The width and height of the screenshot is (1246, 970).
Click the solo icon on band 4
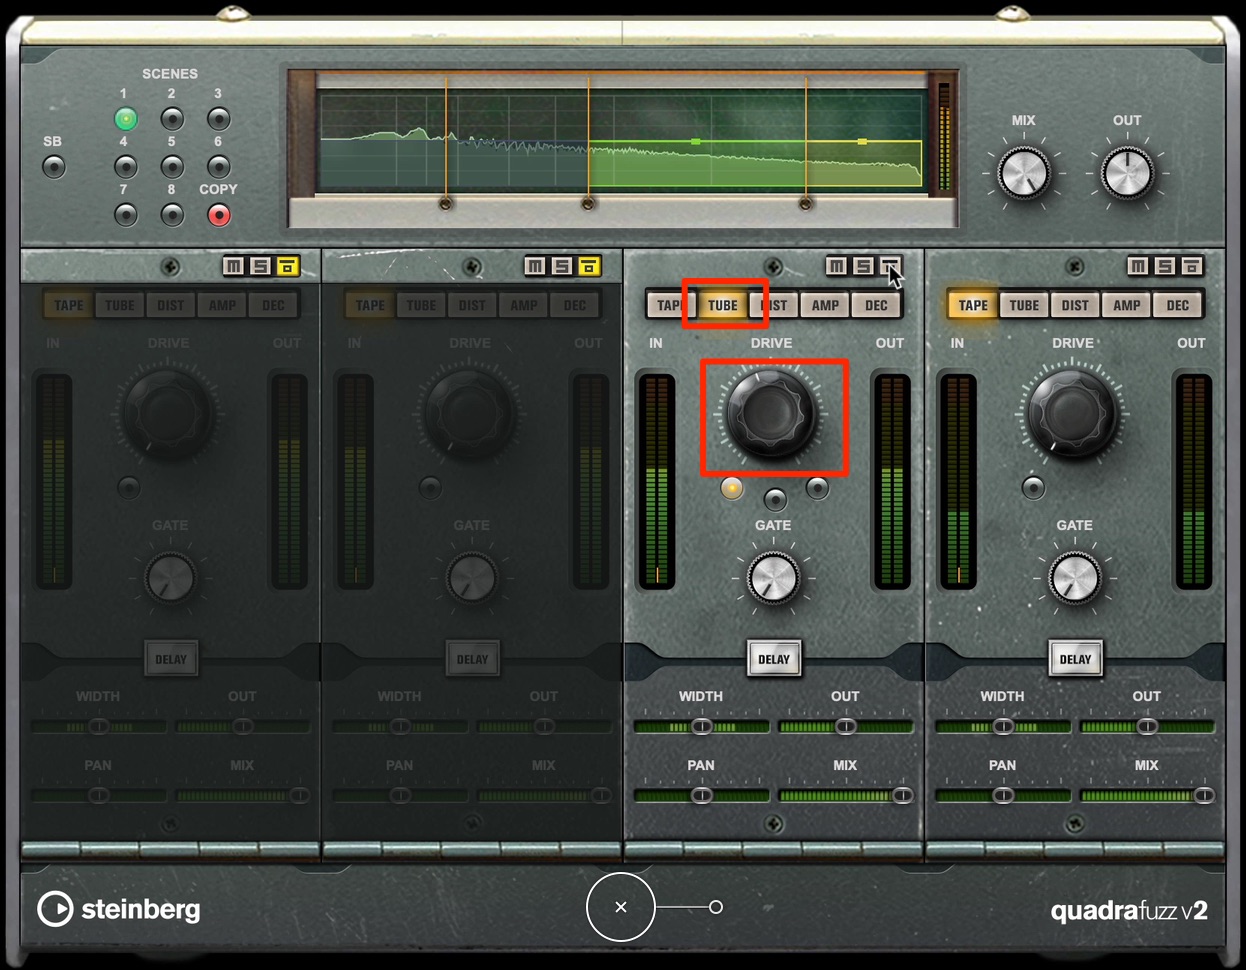click(1165, 266)
